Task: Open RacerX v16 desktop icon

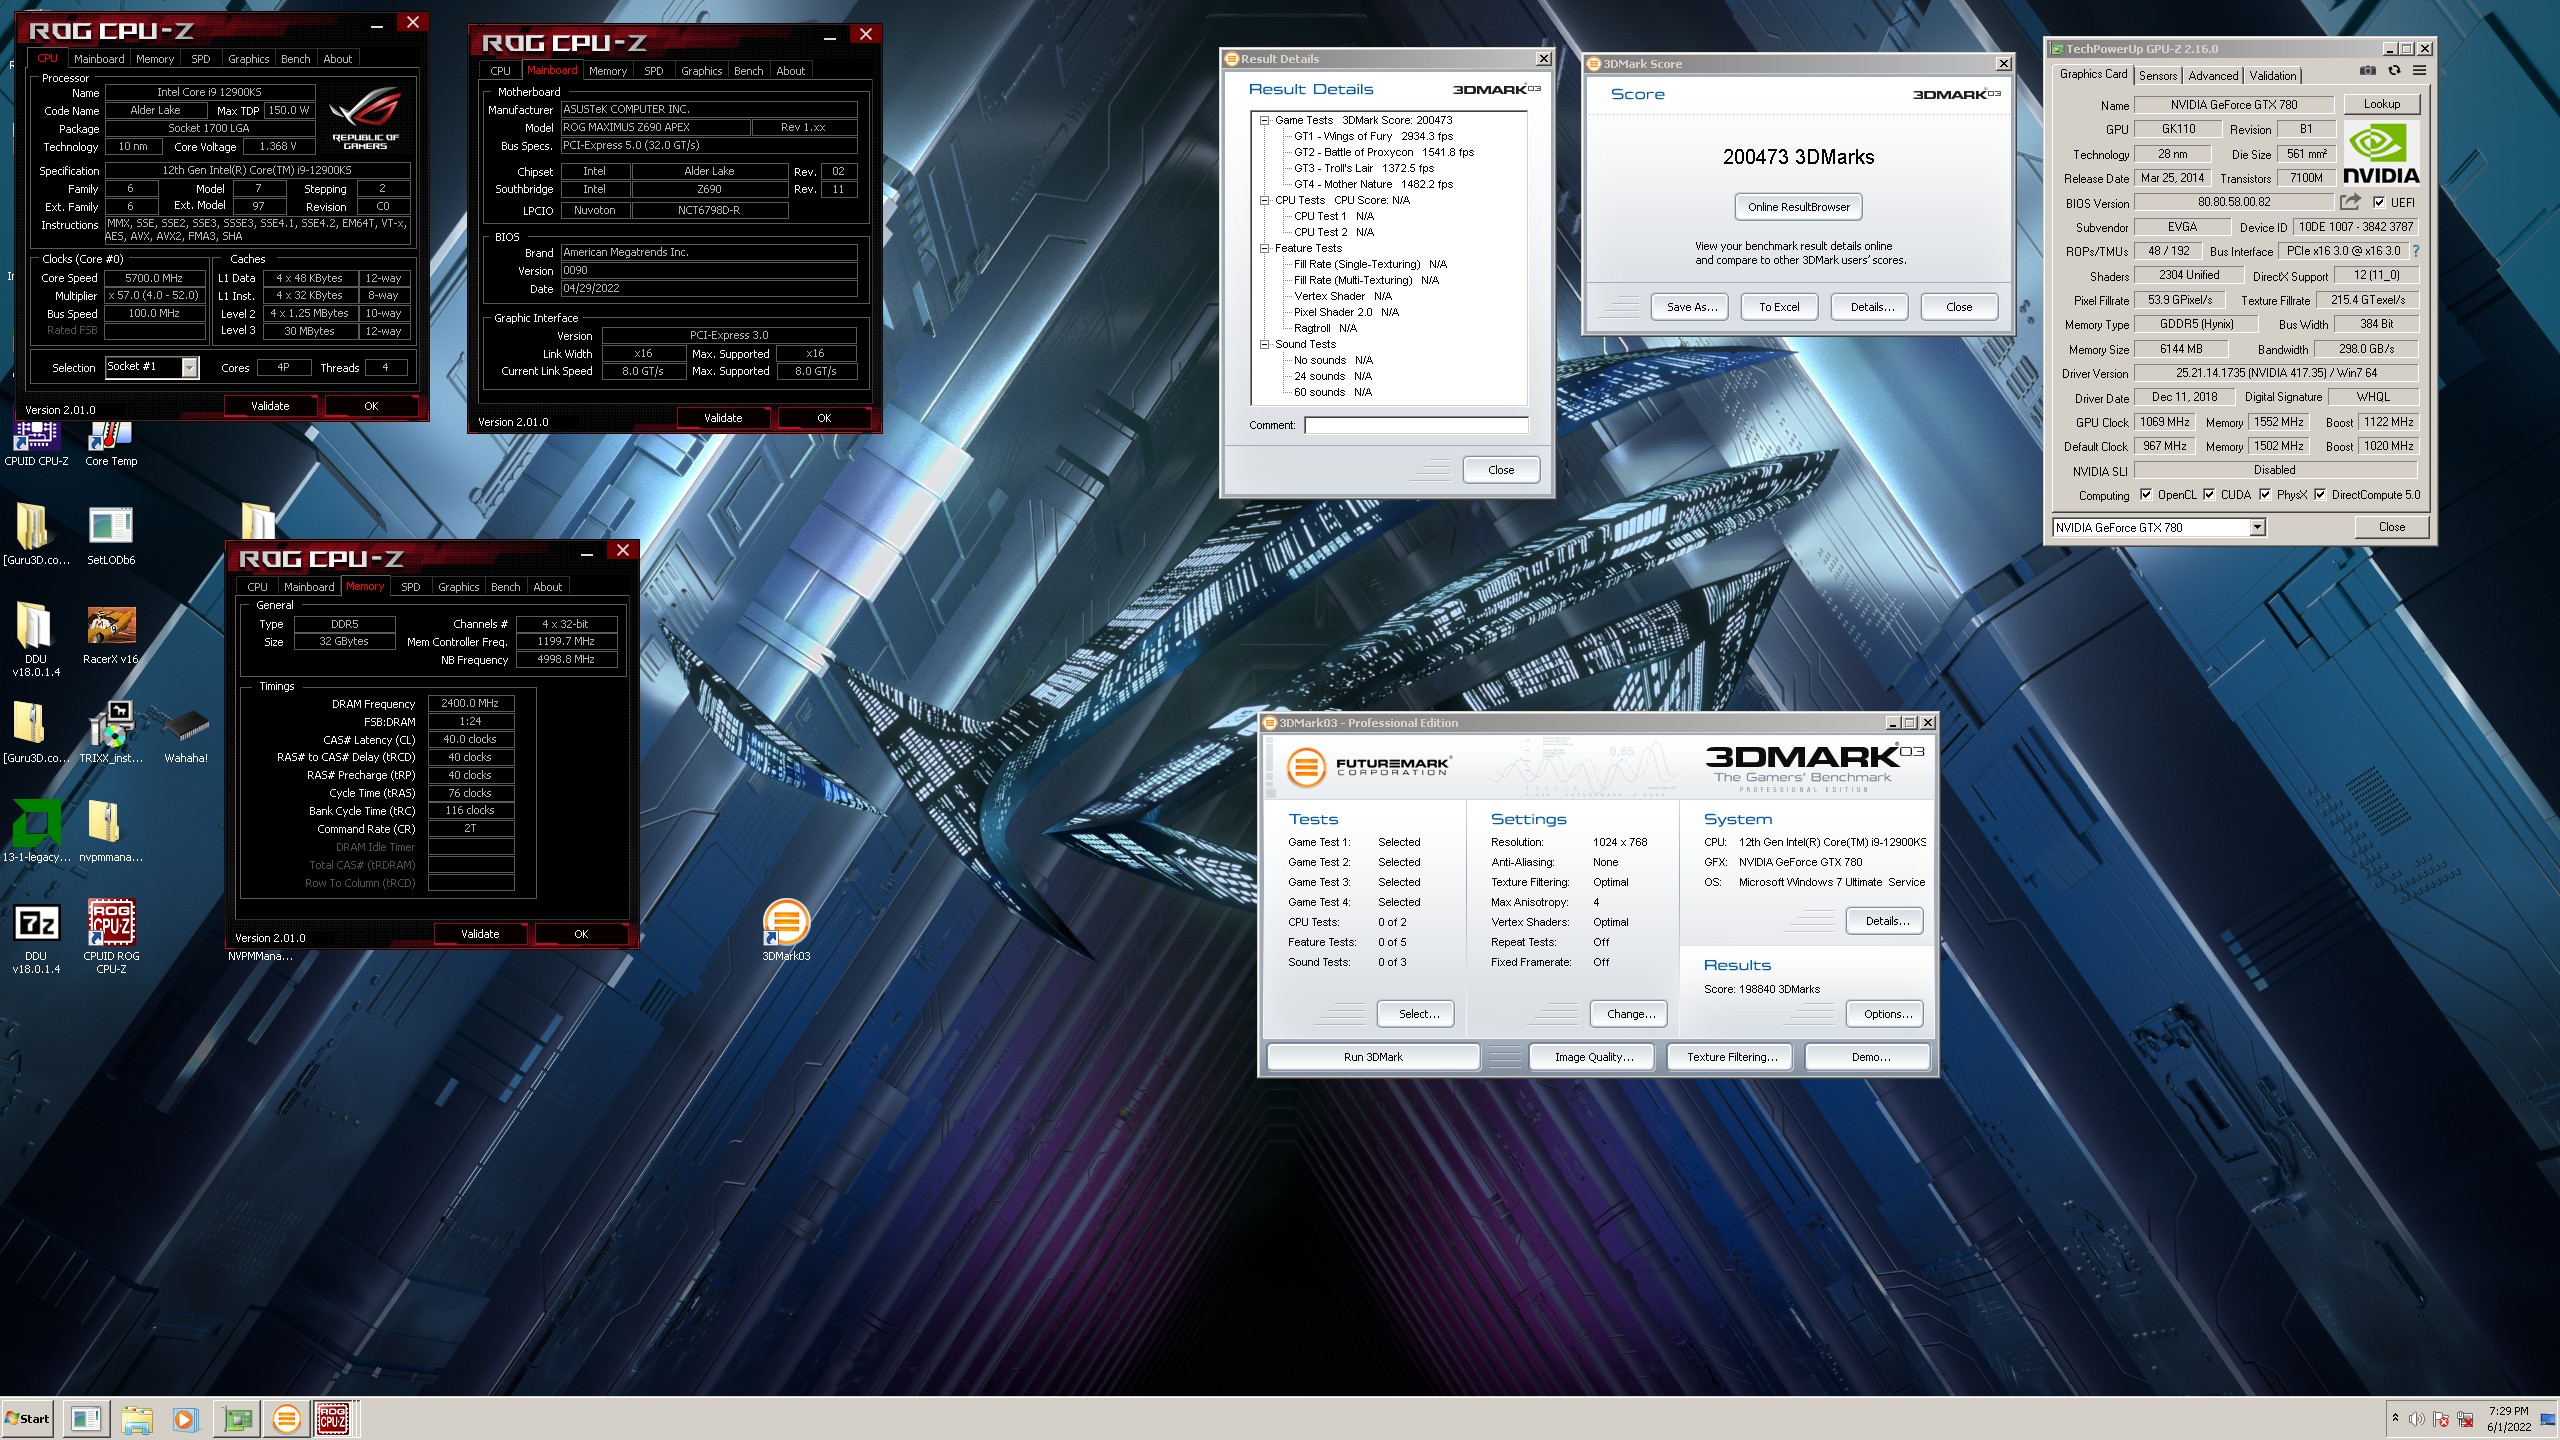Action: [111, 634]
